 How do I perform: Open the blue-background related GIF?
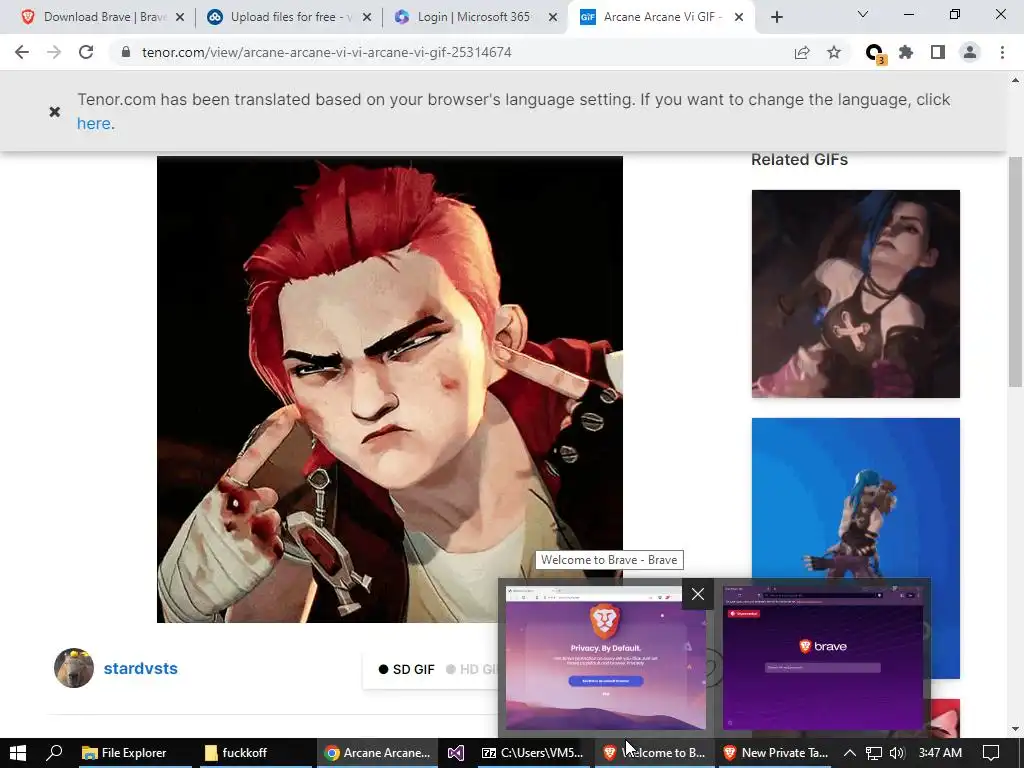pyautogui.click(x=856, y=496)
